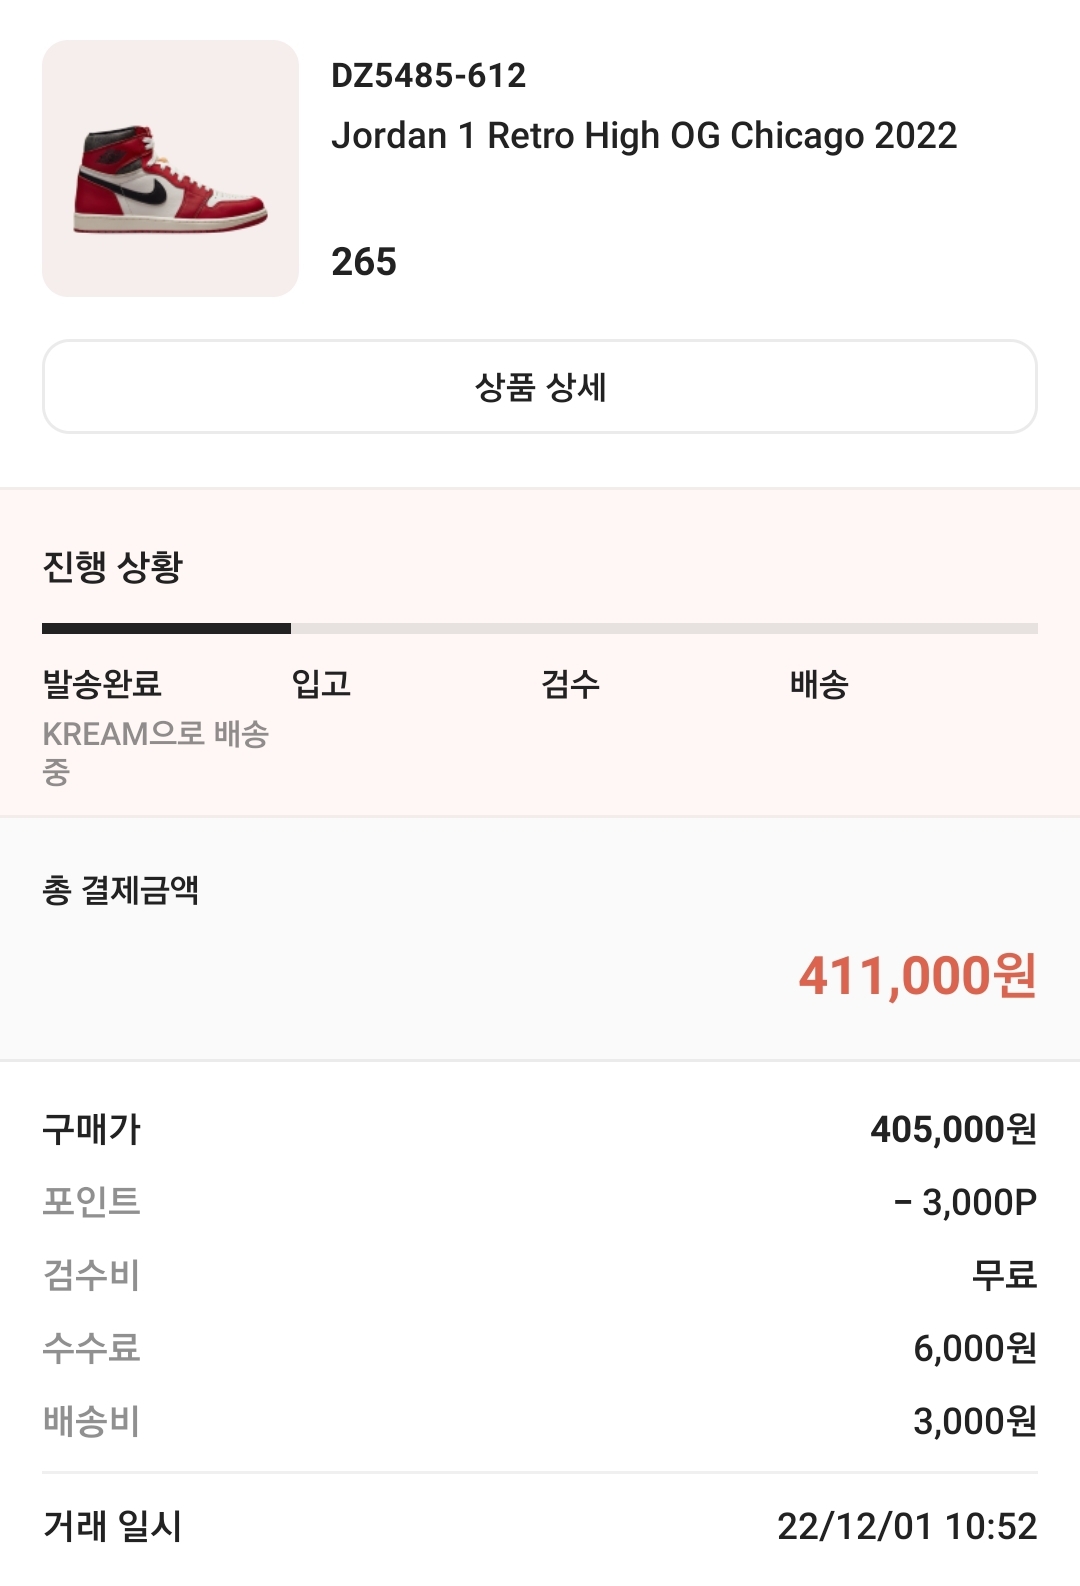The height and width of the screenshot is (1586, 1080).
Task: Click the 거래 일시 date 22/12/01 10:52
Action: pyautogui.click(x=907, y=1527)
